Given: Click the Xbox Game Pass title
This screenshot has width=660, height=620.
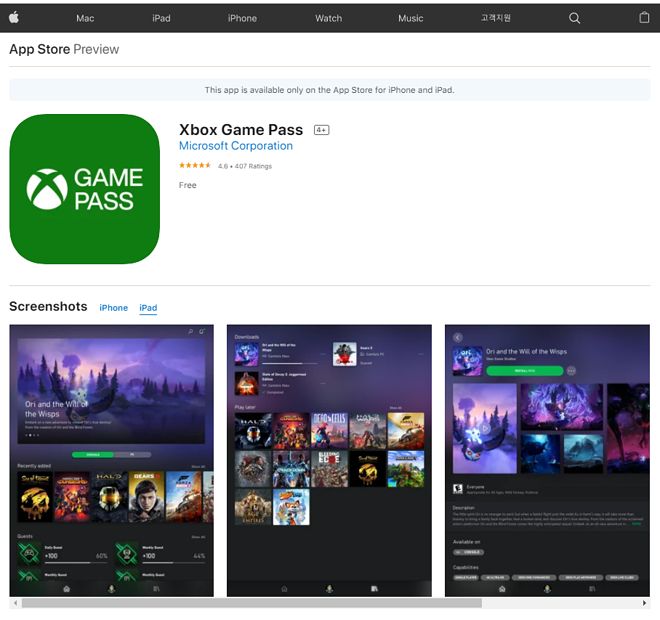Looking at the screenshot, I should 241,130.
